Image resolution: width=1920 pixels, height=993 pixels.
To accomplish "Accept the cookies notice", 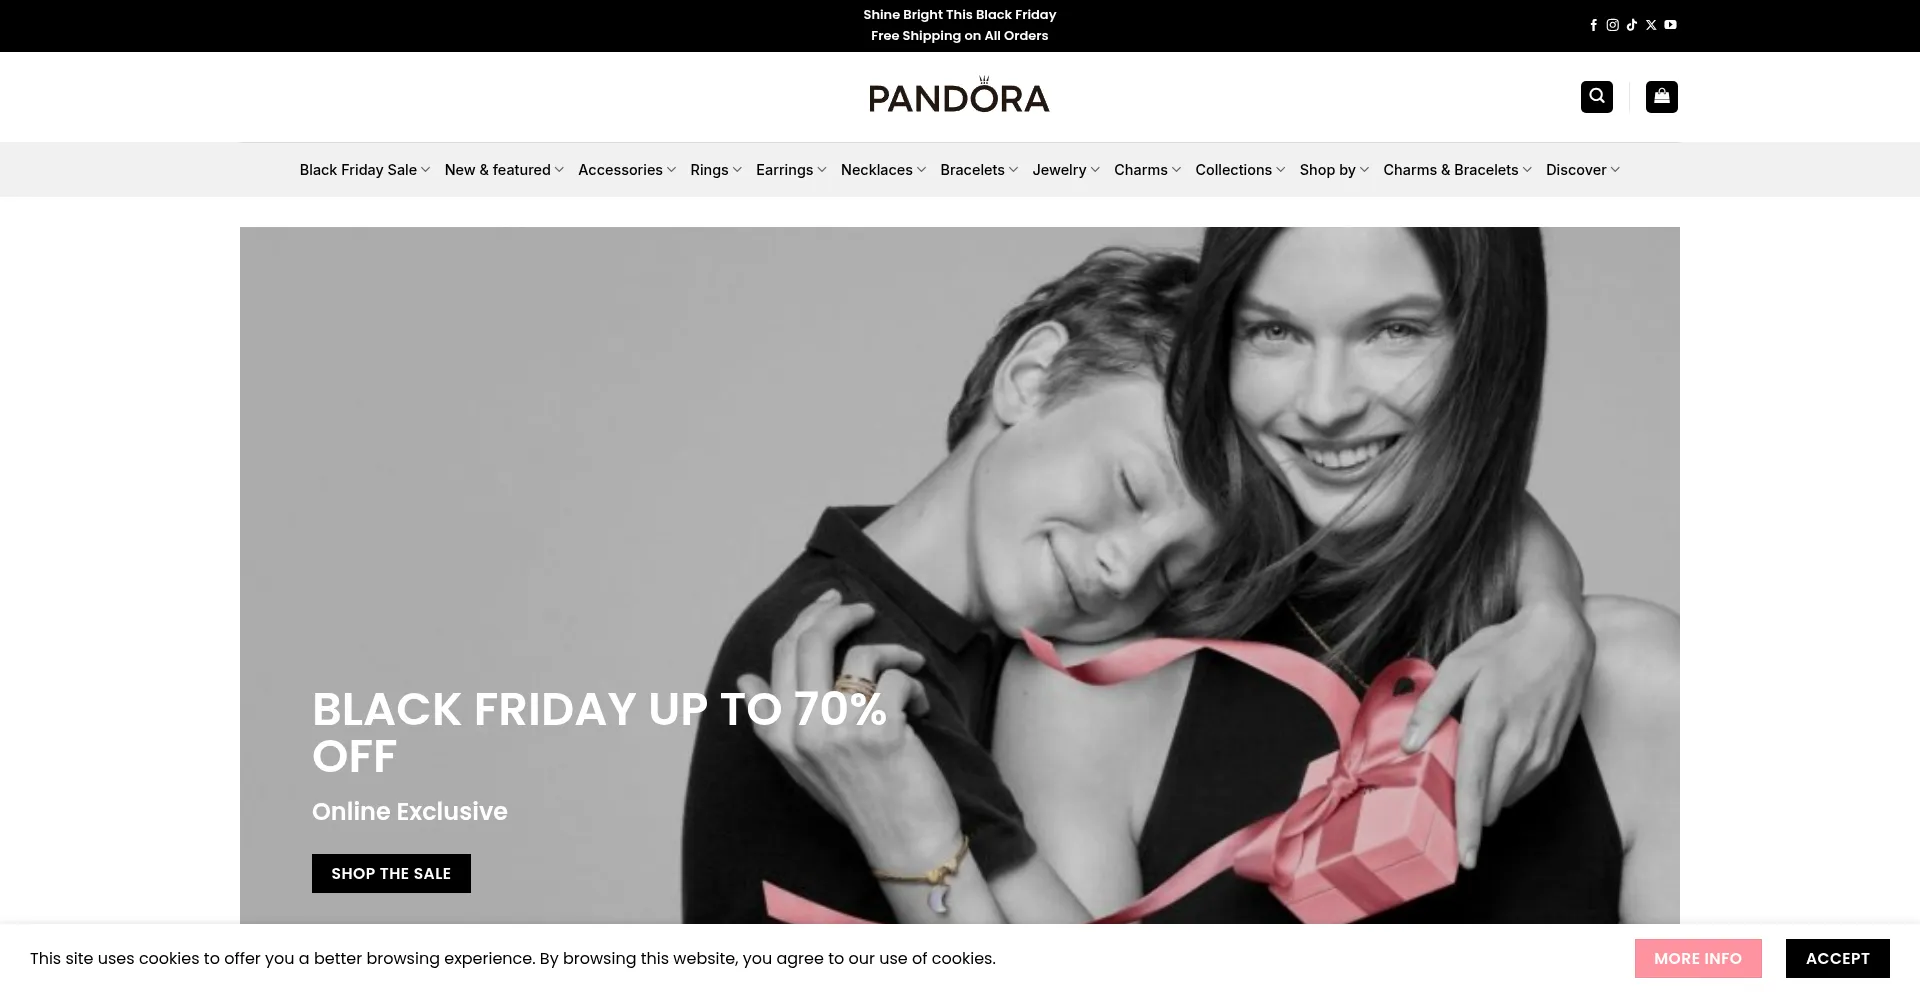I will pyautogui.click(x=1837, y=958).
